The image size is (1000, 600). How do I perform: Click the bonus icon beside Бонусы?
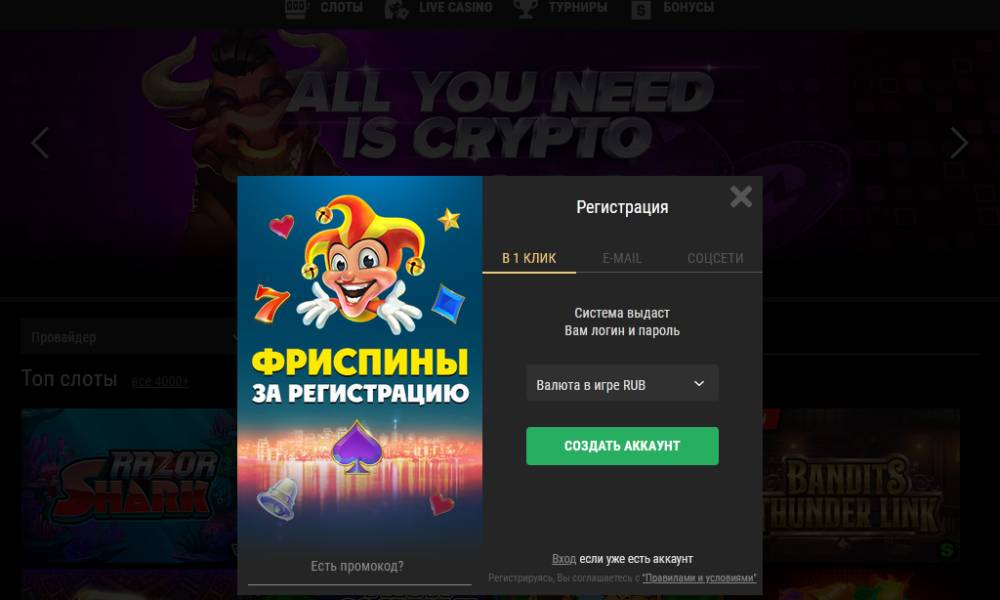point(640,10)
